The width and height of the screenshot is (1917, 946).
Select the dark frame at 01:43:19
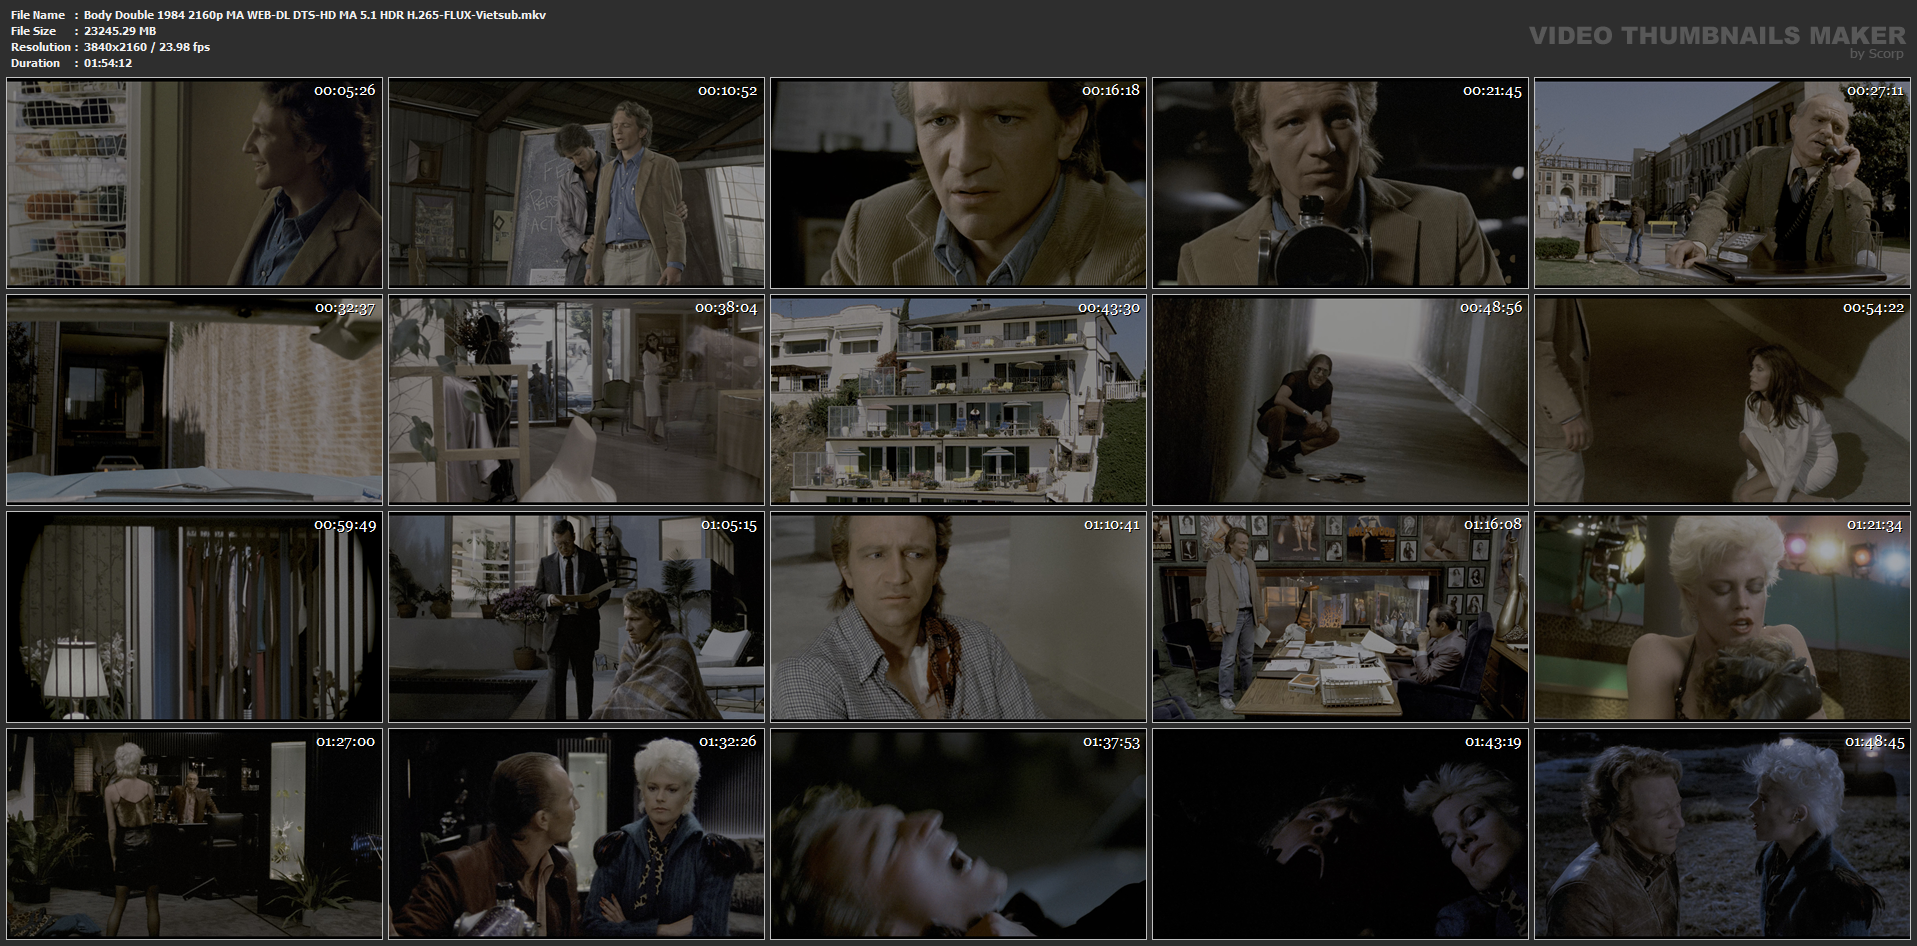coord(1341,834)
